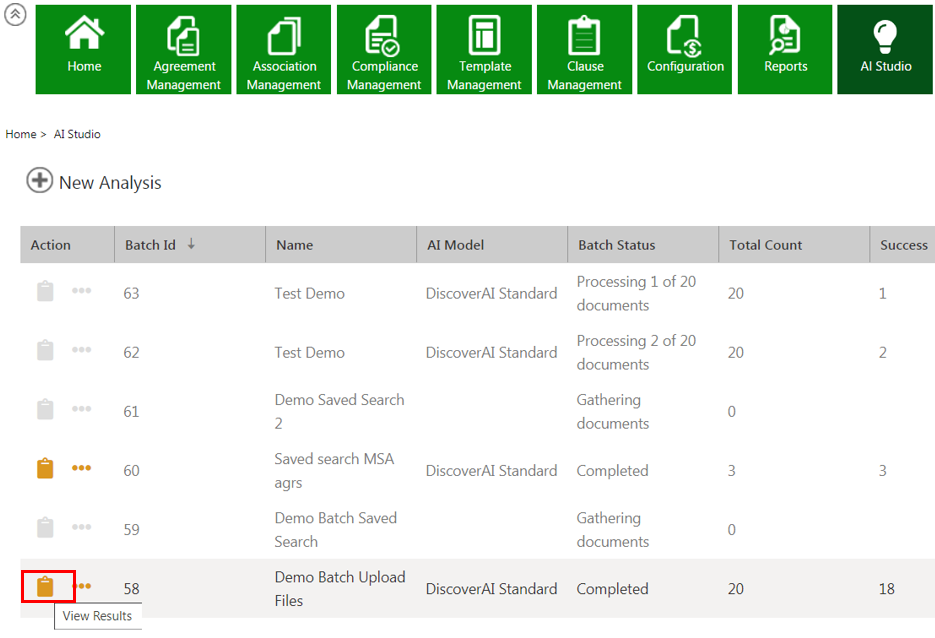Open Association Management module
This screenshot has height=638, width=935.
point(284,49)
